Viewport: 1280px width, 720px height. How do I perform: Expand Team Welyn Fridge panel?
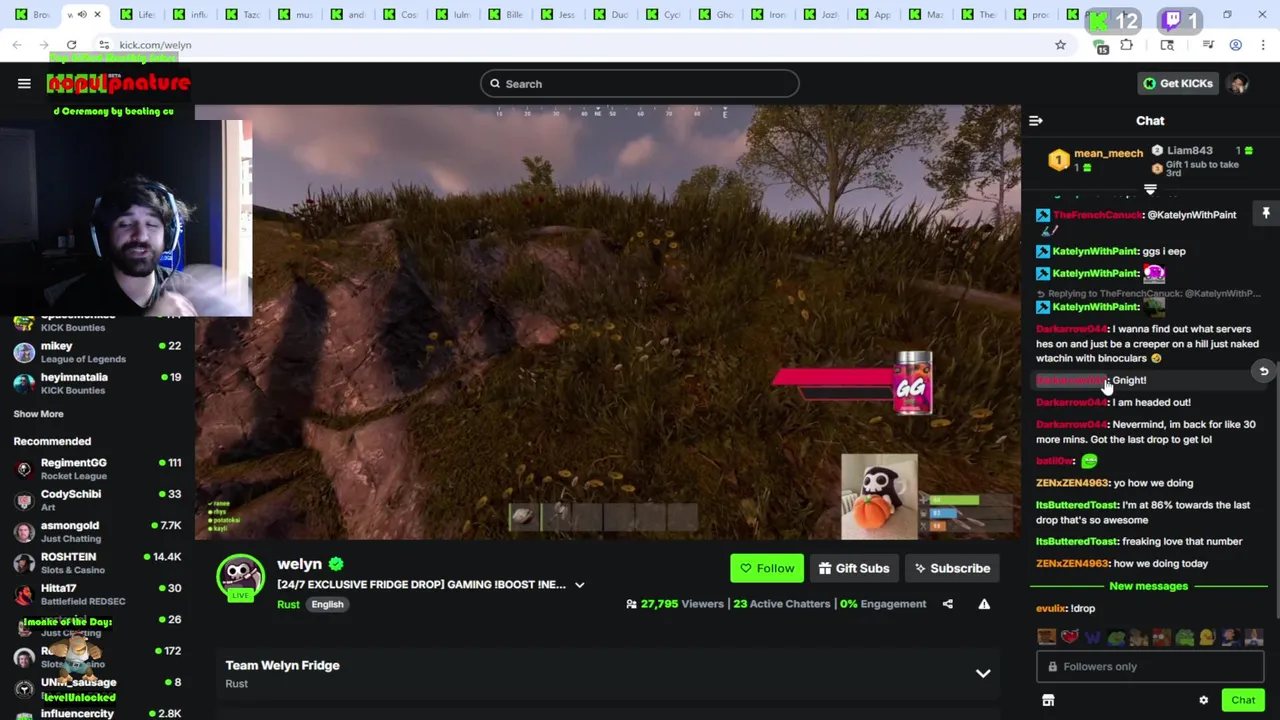pyautogui.click(x=983, y=674)
